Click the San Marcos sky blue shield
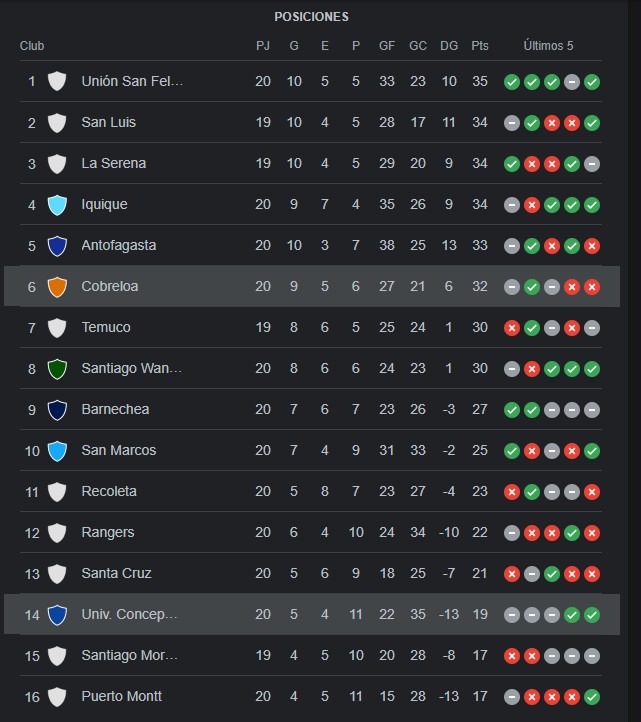 click(x=57, y=451)
